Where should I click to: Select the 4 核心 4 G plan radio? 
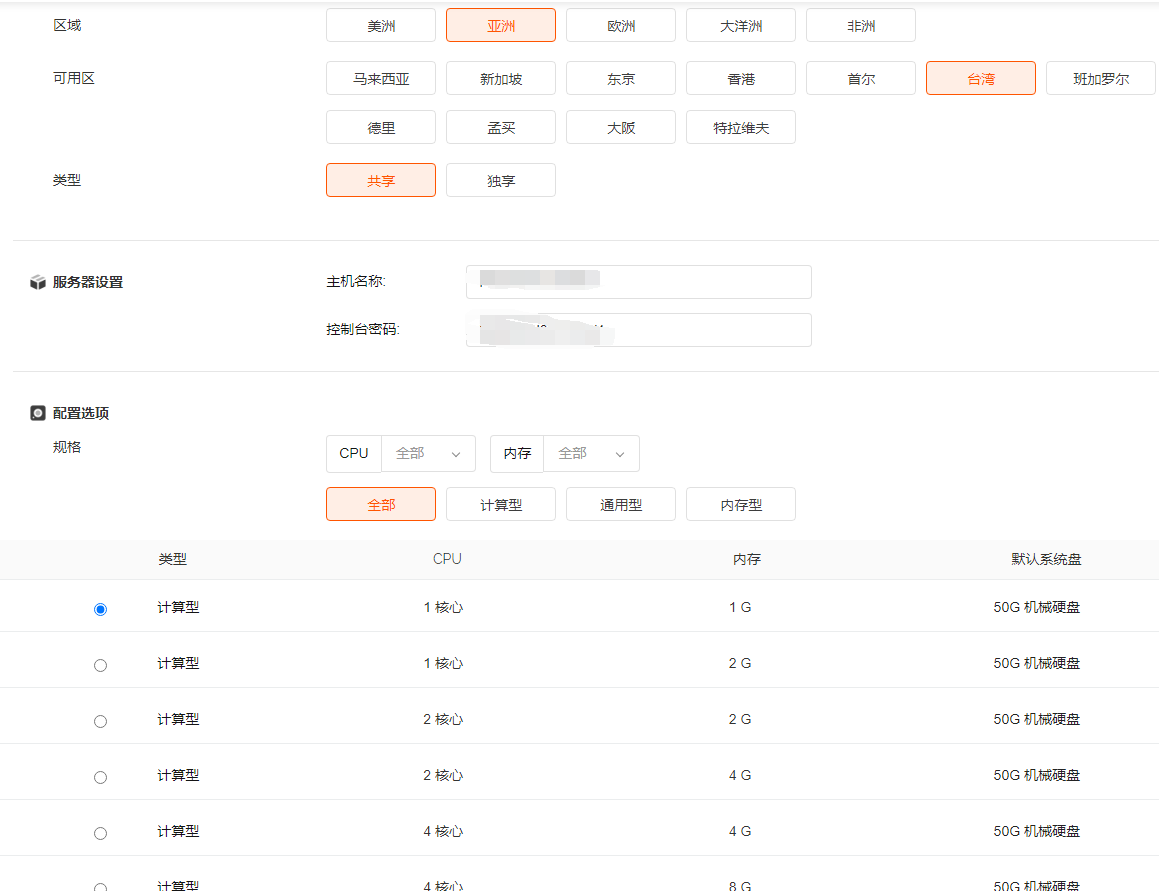100,833
